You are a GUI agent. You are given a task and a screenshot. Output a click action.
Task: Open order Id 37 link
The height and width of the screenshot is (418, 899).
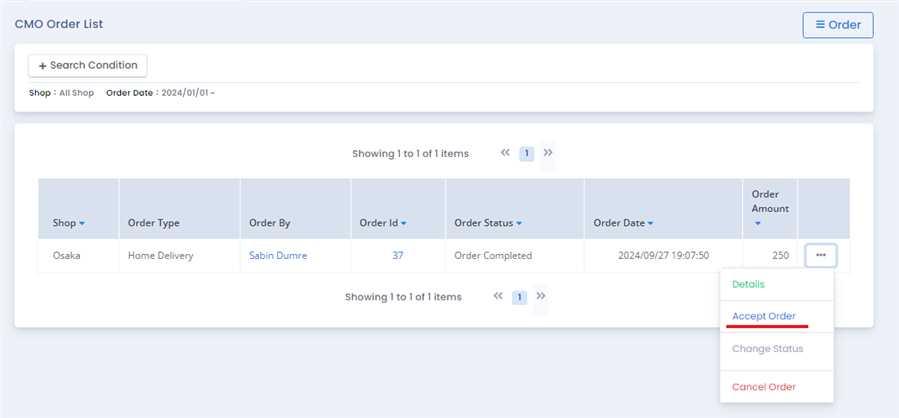pyautogui.click(x=397, y=256)
